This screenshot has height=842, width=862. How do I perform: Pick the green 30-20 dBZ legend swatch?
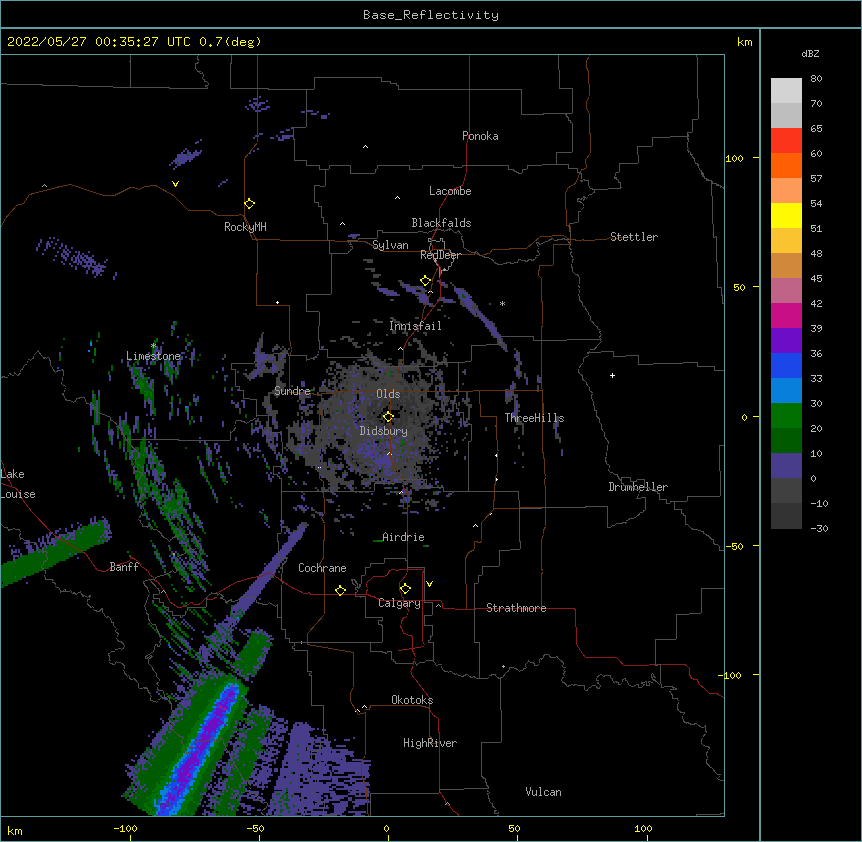[786, 416]
